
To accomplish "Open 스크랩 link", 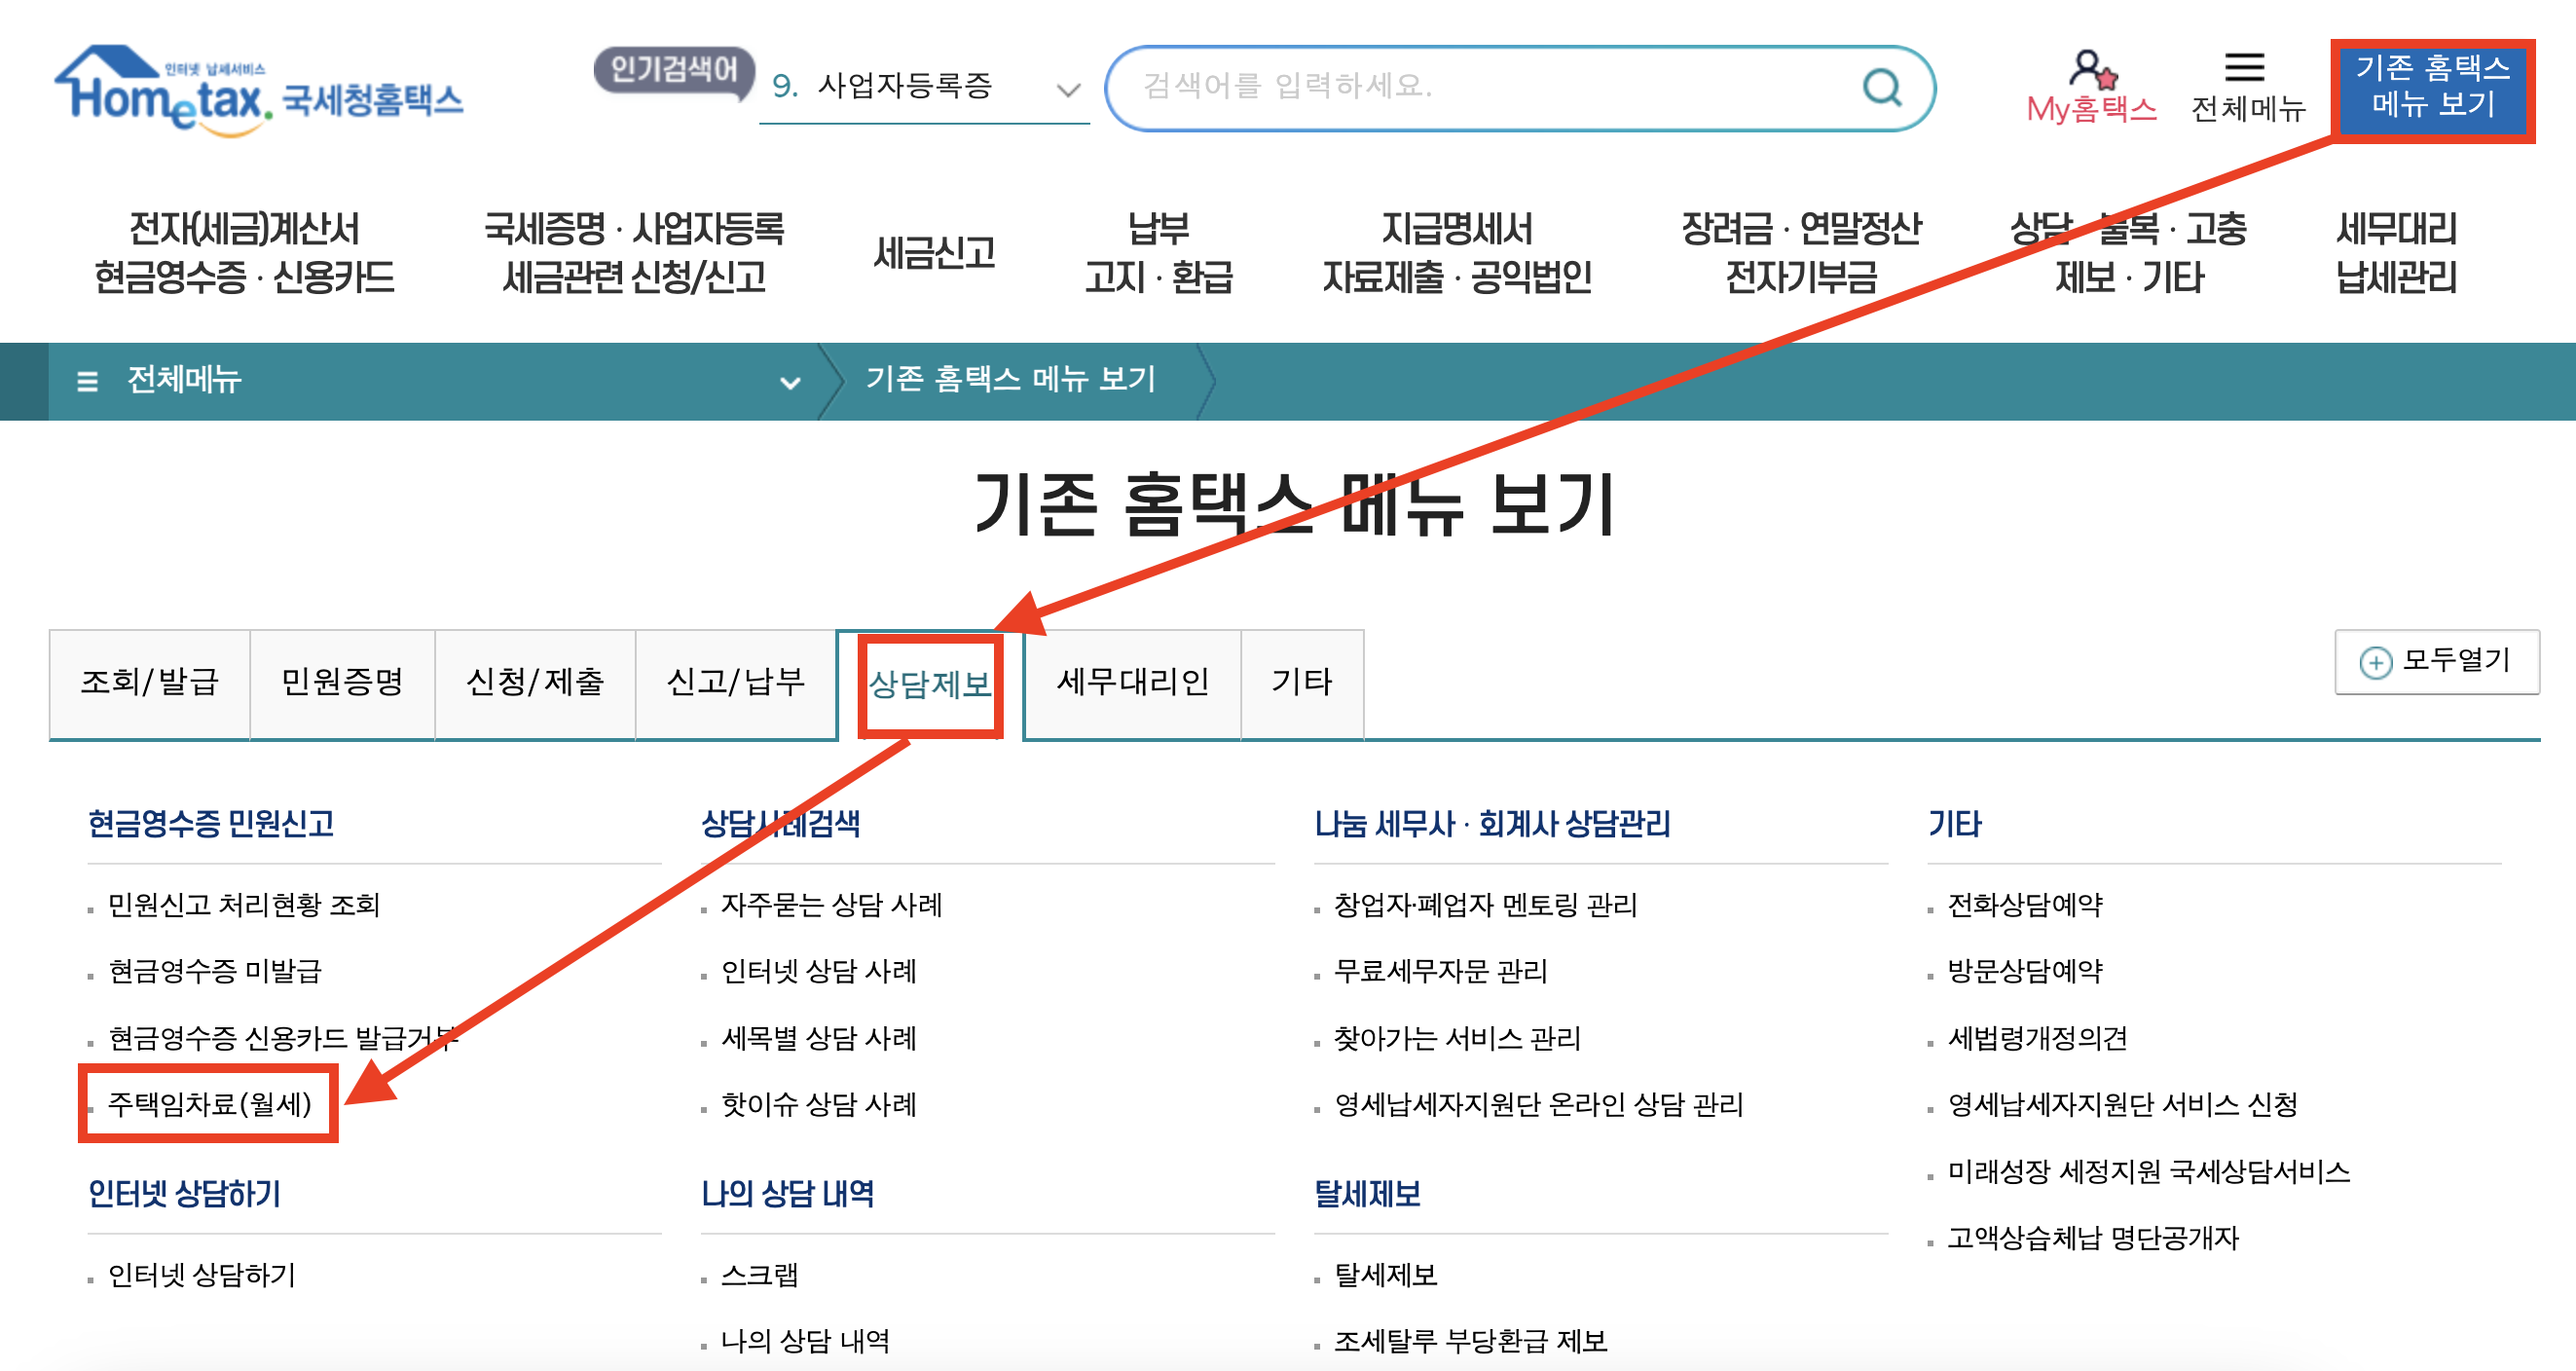I will click(760, 1275).
